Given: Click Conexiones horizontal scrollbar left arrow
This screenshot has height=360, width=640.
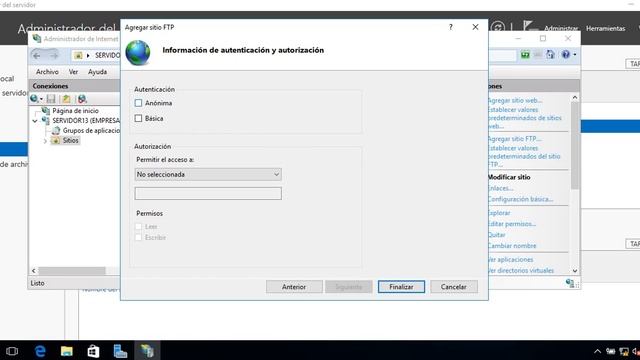Looking at the screenshot, I should point(34,271).
